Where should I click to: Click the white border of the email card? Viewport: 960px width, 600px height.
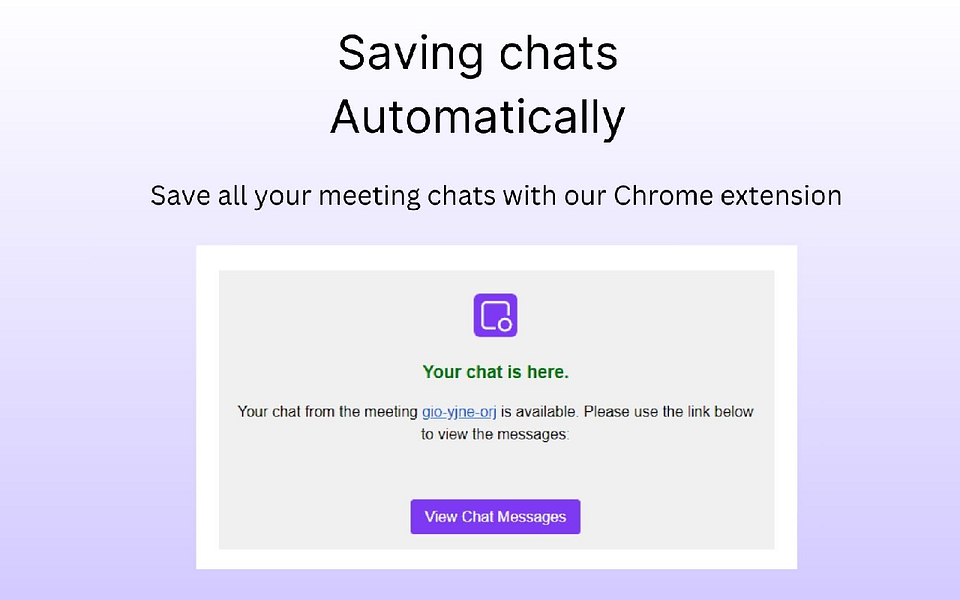[207, 400]
